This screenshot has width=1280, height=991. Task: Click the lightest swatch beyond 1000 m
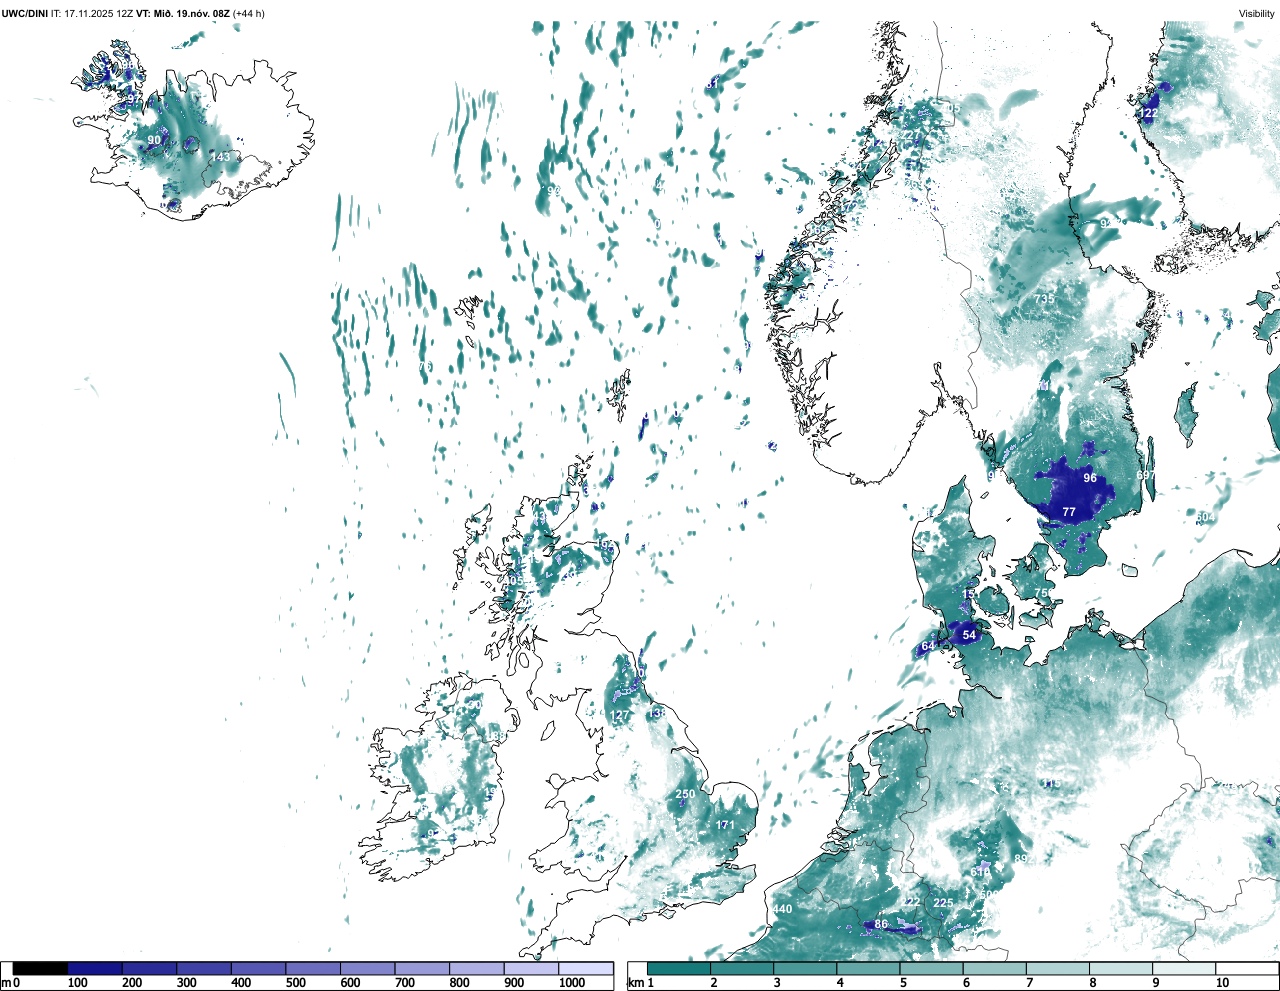coord(586,969)
